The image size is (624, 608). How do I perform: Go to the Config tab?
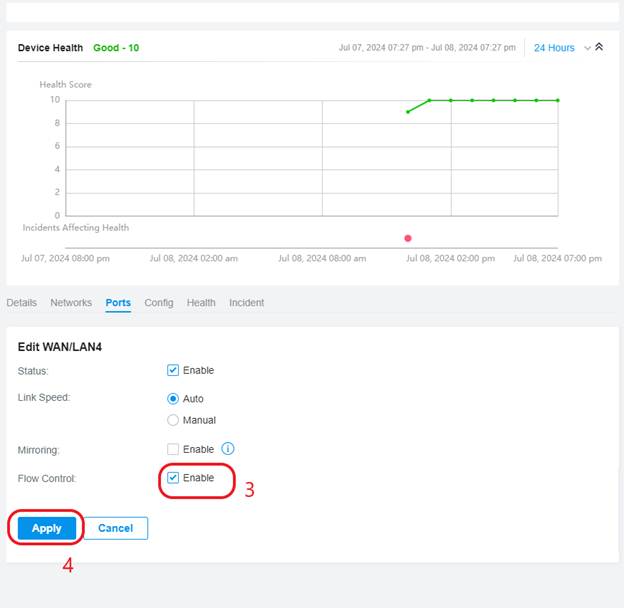pos(158,303)
